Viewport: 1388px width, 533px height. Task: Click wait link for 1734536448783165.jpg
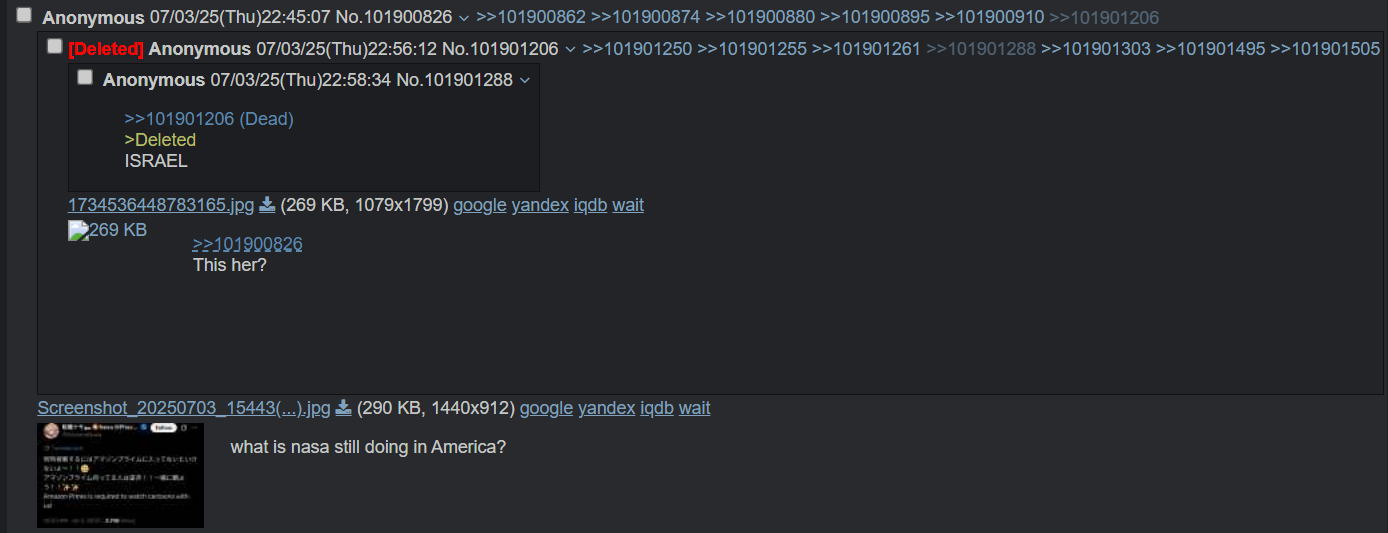[x=628, y=205]
